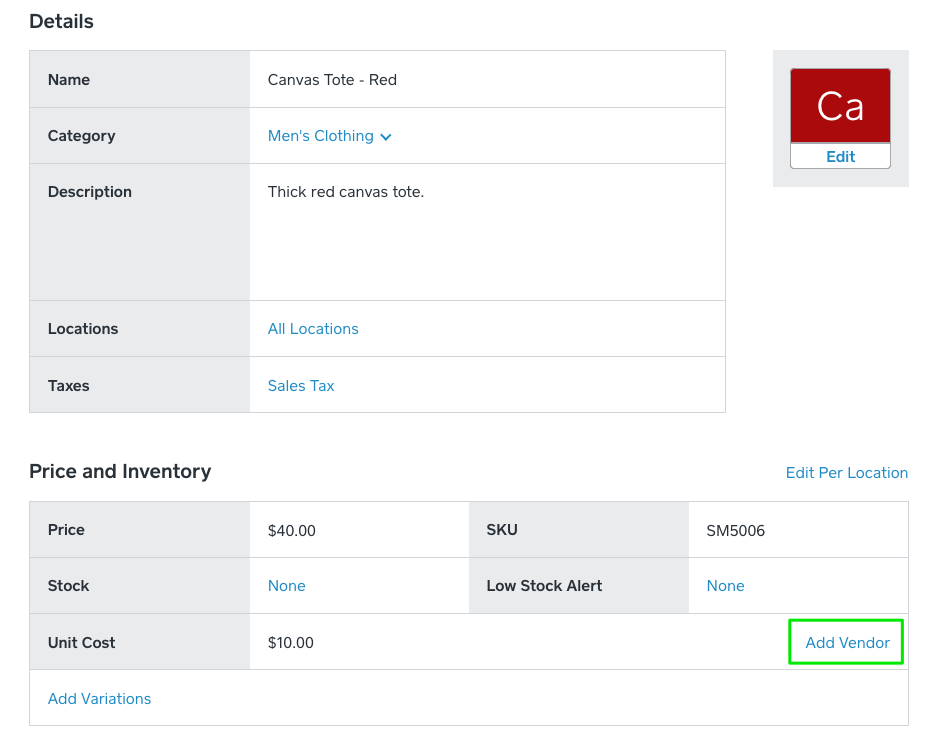Click the SKU label

point(502,530)
